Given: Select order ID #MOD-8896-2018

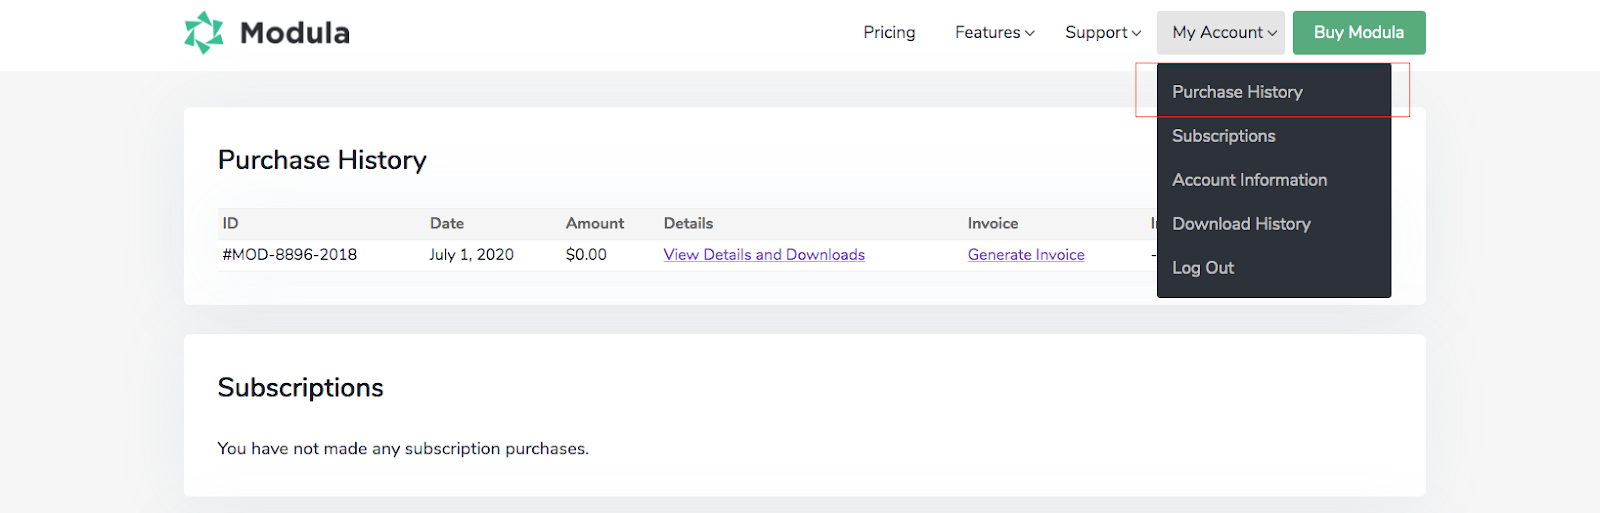Looking at the screenshot, I should pyautogui.click(x=289, y=254).
